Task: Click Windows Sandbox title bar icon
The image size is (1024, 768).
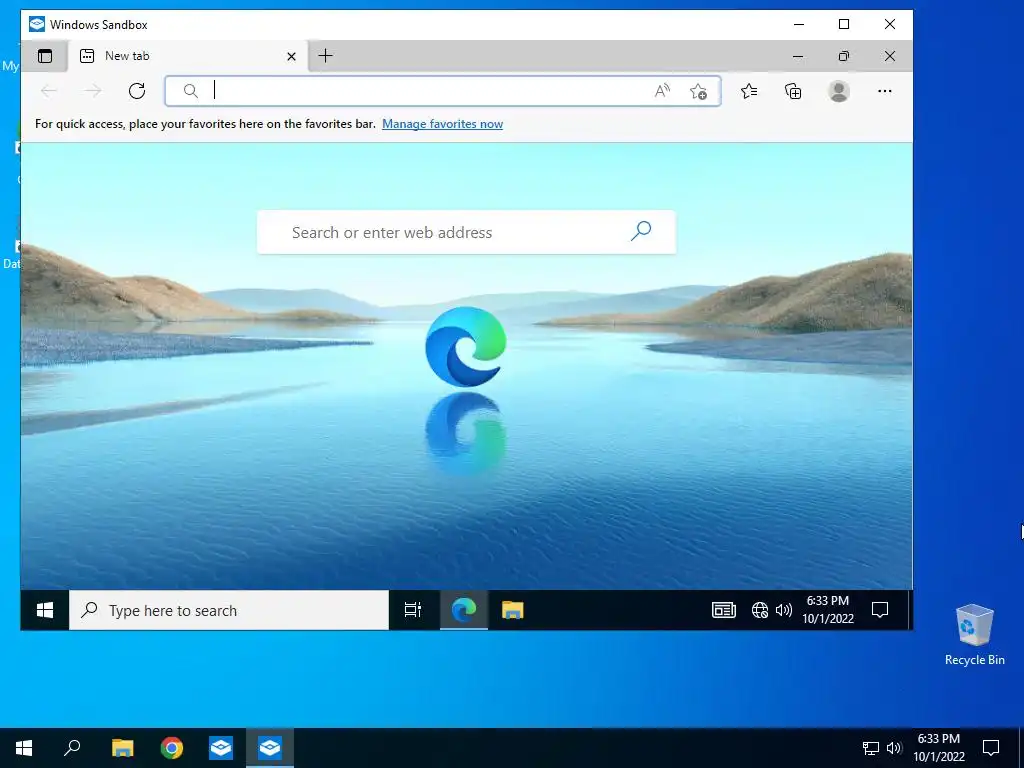Action: [x=37, y=24]
